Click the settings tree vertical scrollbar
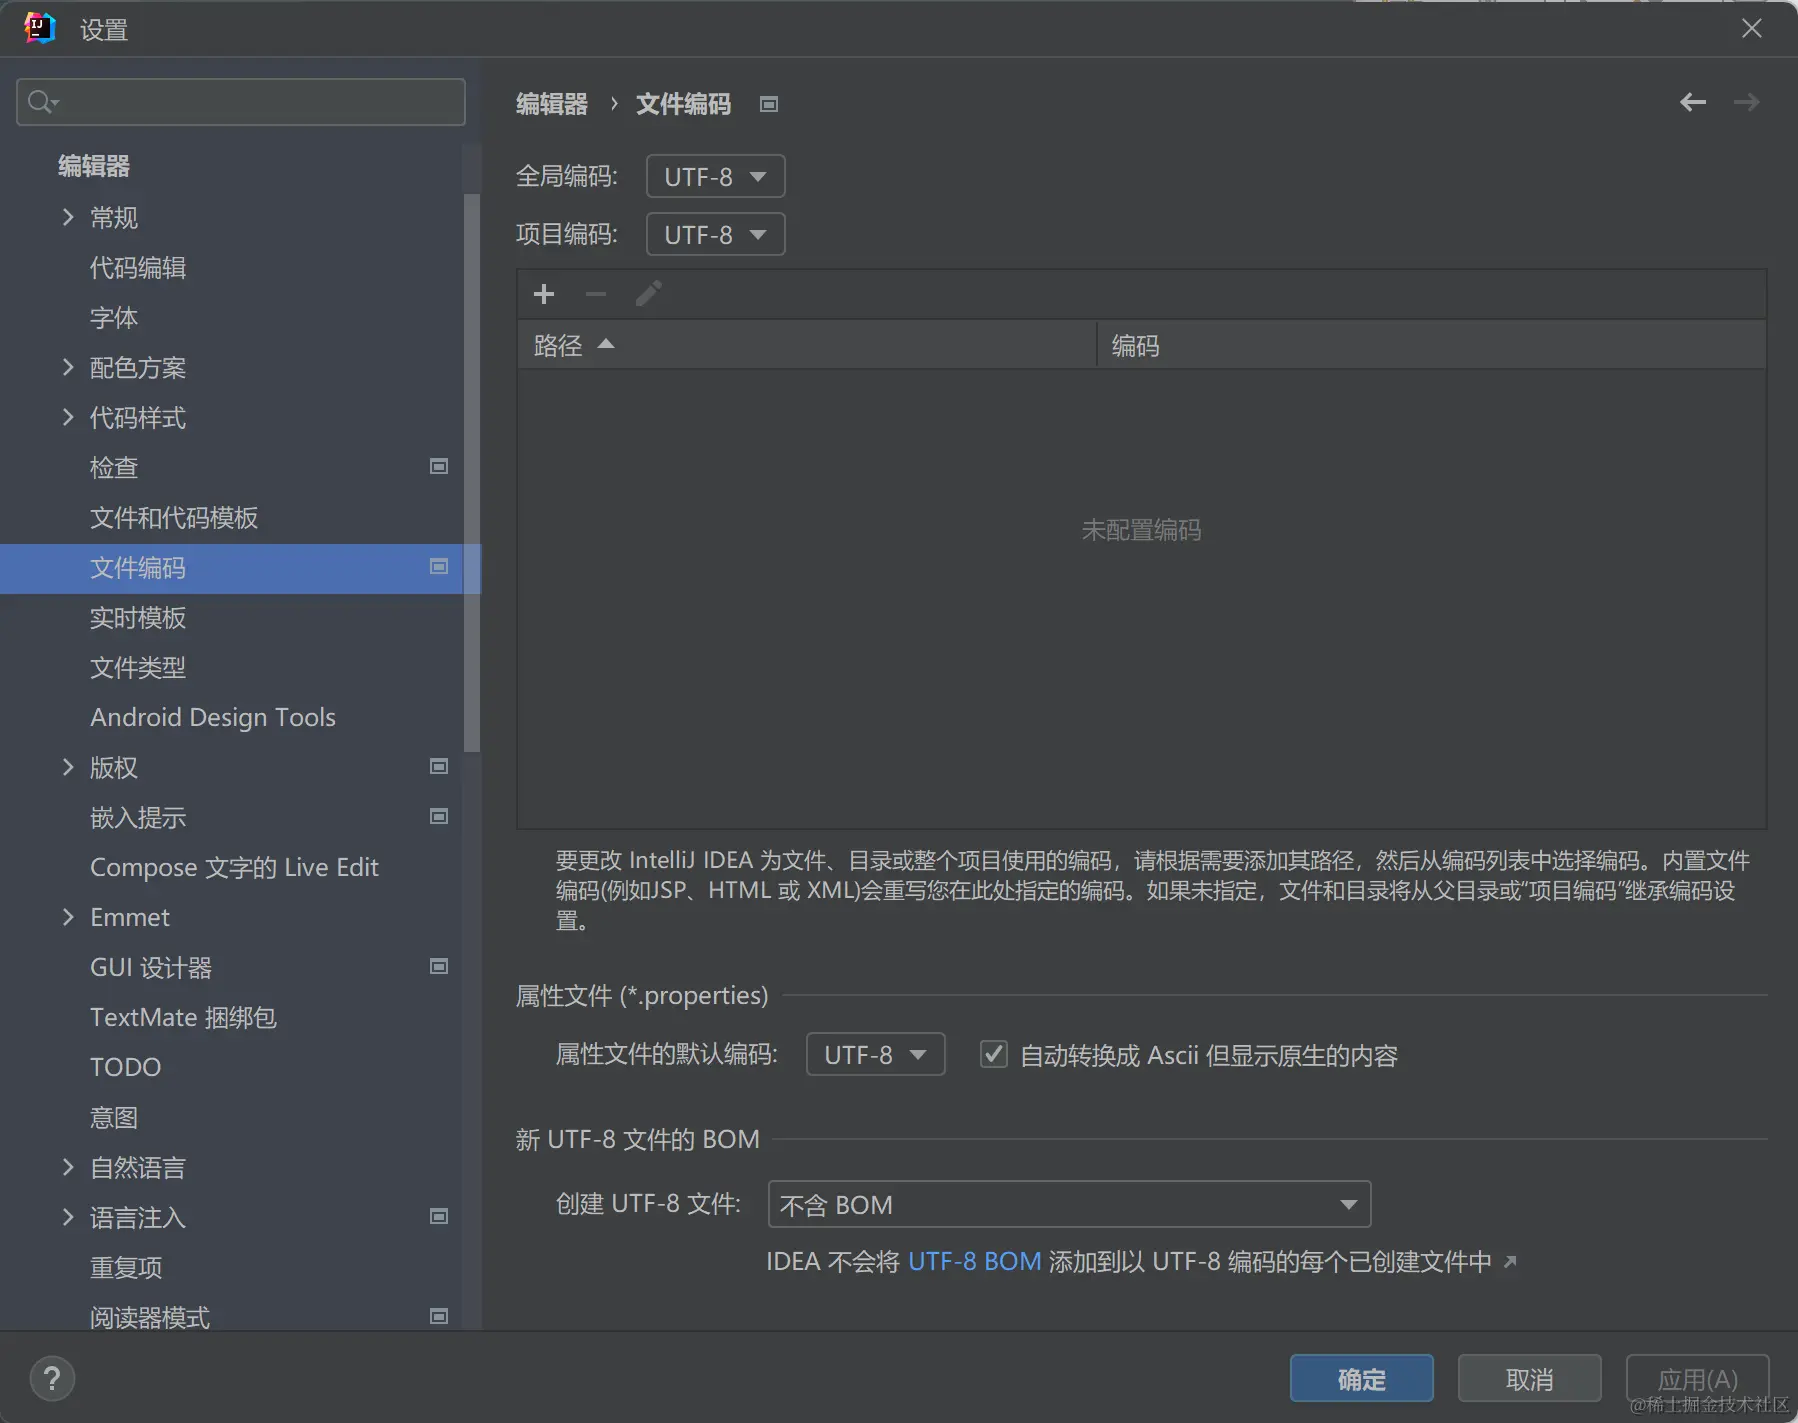The height and width of the screenshot is (1423, 1798). [x=472, y=472]
